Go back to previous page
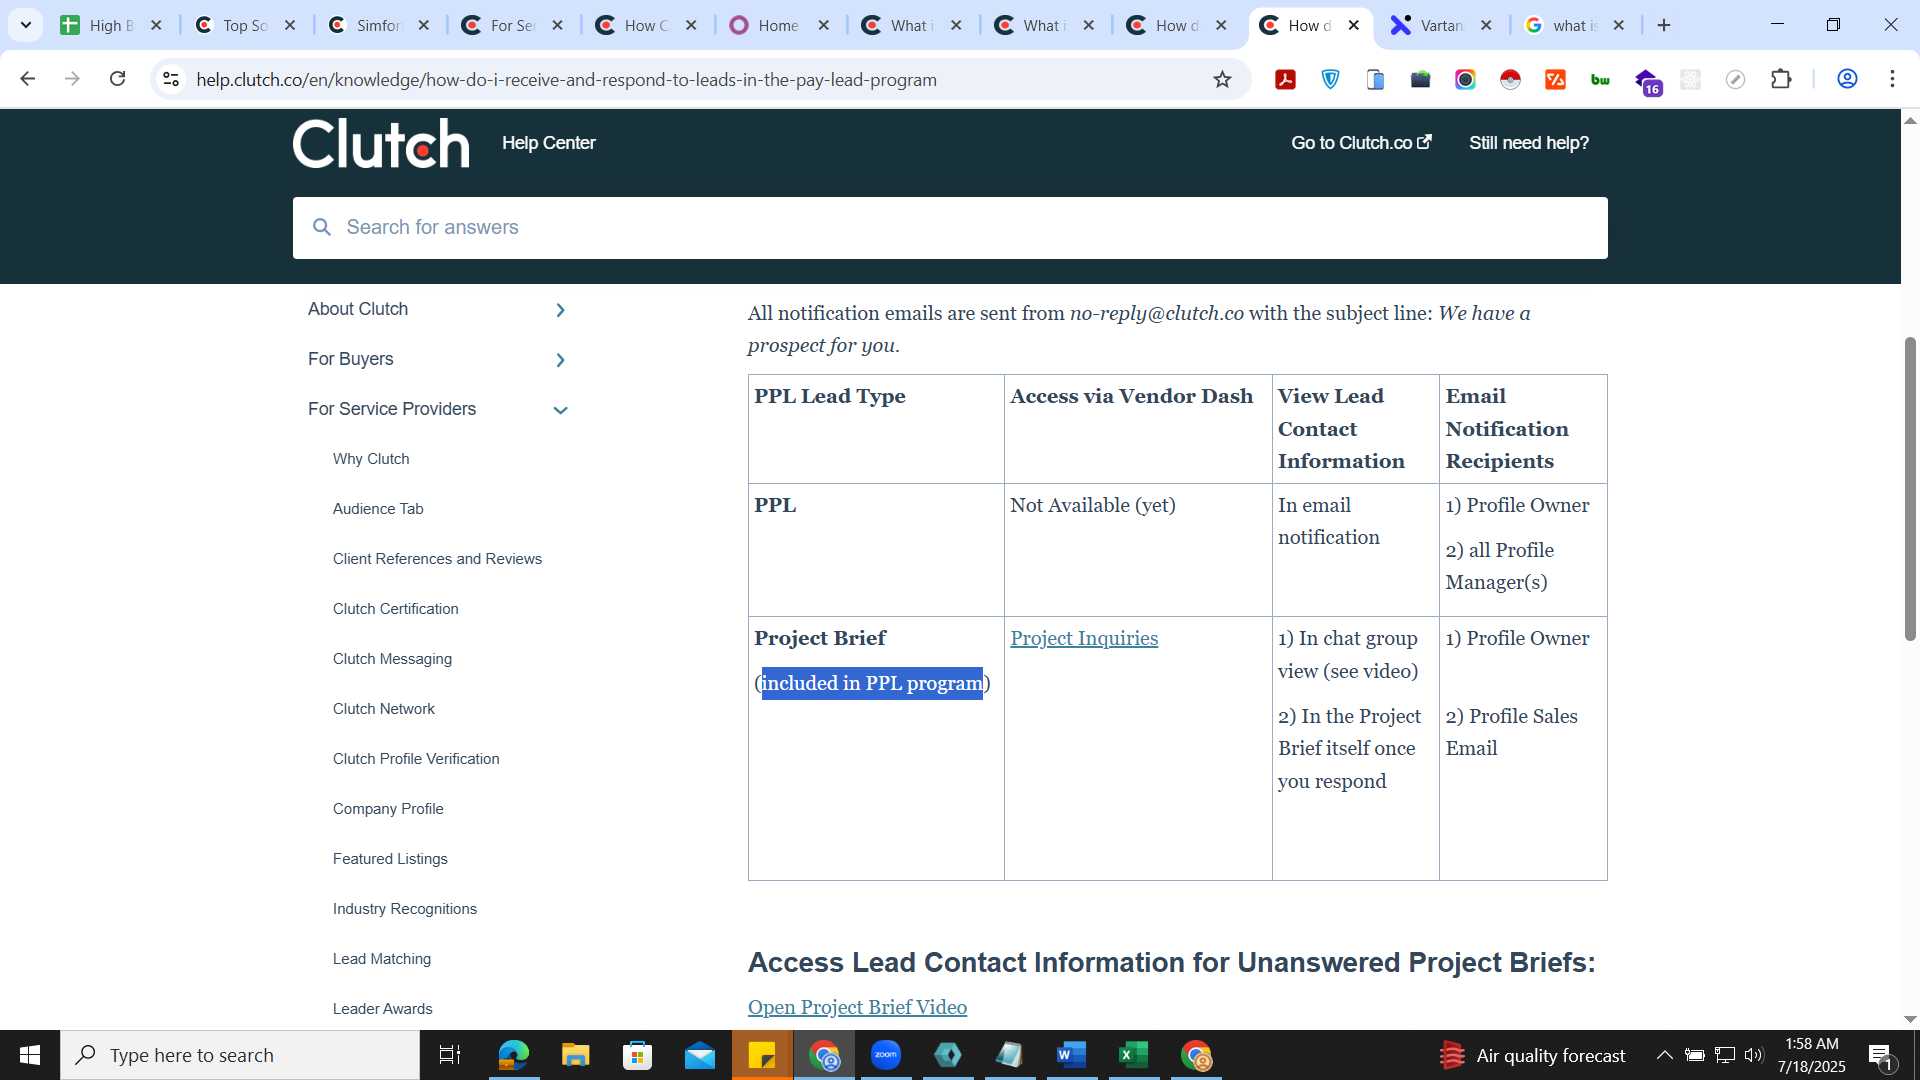Image resolution: width=1920 pixels, height=1080 pixels. click(28, 79)
